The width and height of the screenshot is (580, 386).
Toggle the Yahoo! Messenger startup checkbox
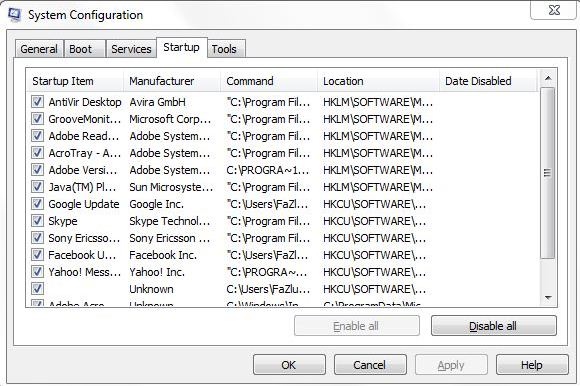point(37,272)
